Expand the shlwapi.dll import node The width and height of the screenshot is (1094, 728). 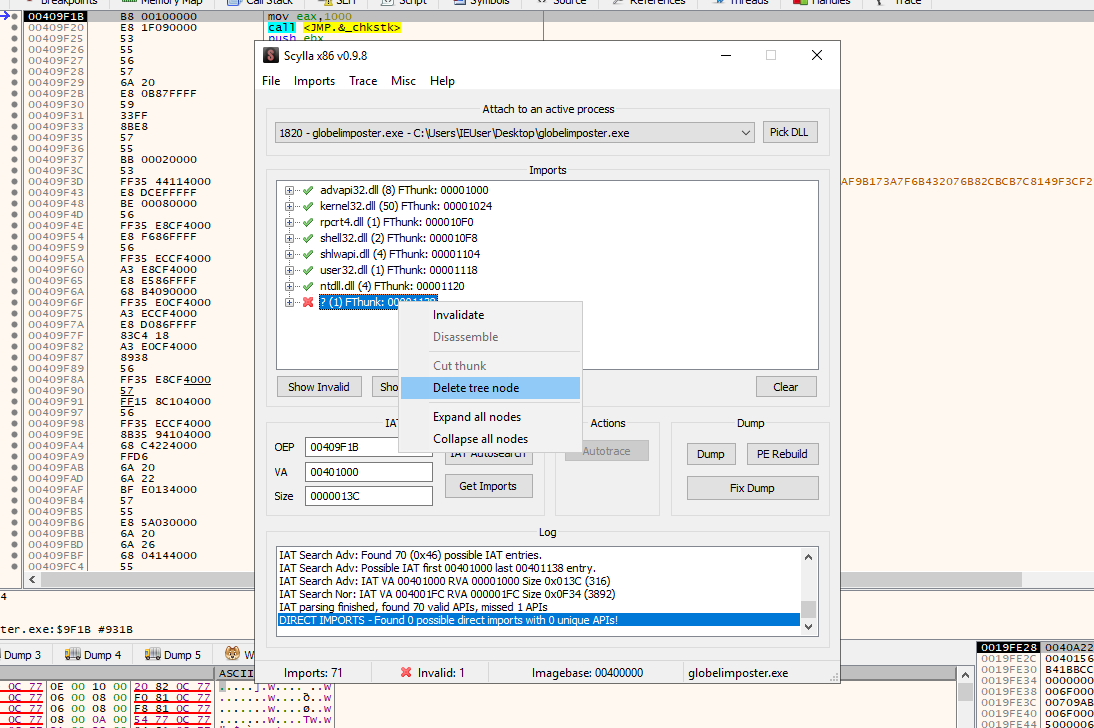tap(289, 254)
